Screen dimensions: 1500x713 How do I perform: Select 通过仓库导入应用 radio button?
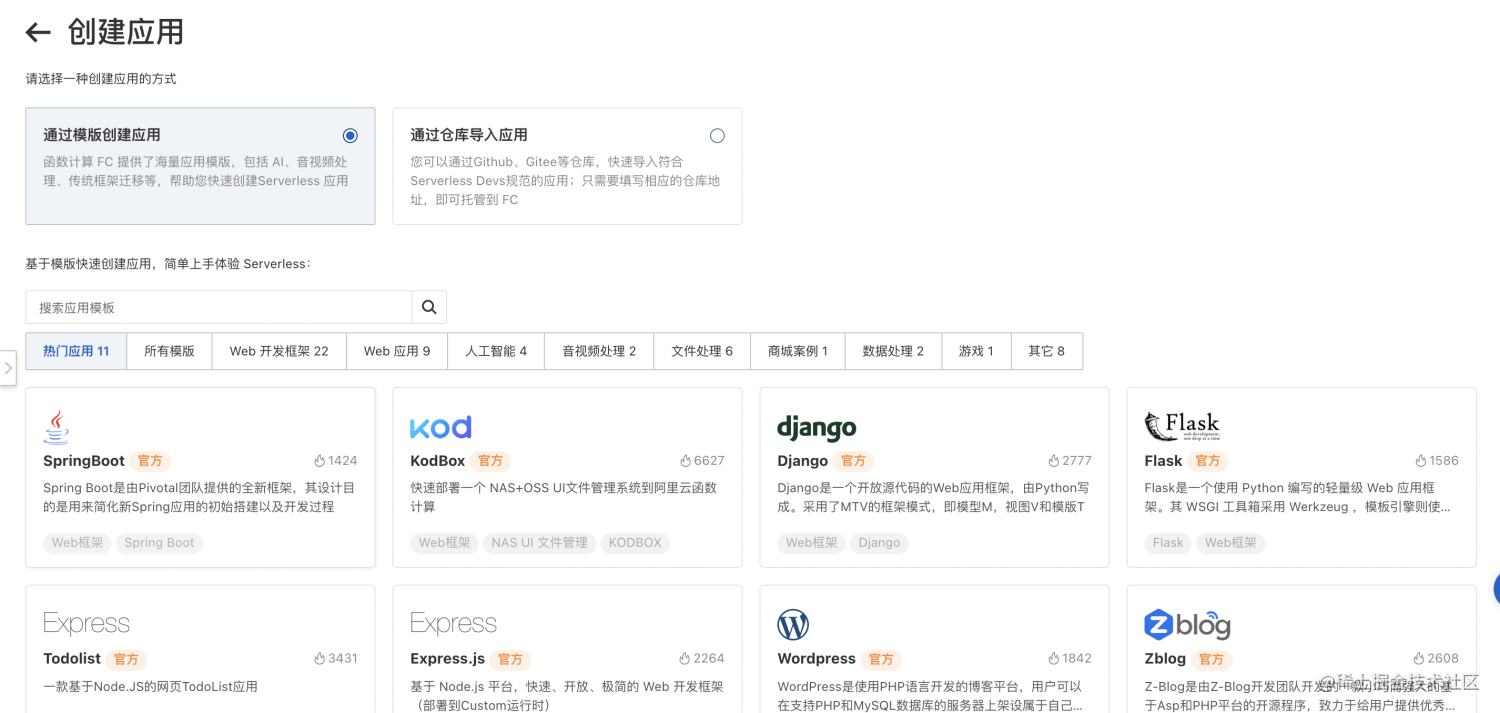pyautogui.click(x=717, y=136)
